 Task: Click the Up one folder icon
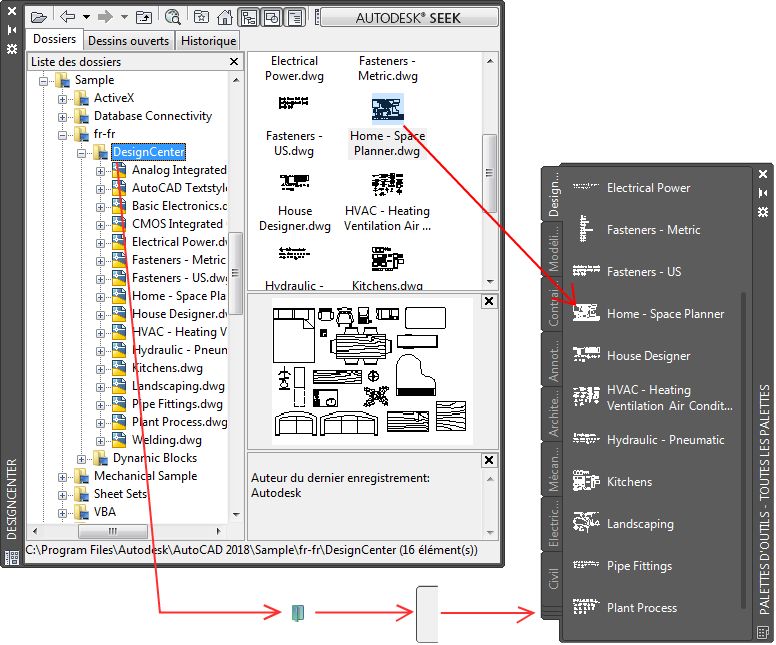144,18
